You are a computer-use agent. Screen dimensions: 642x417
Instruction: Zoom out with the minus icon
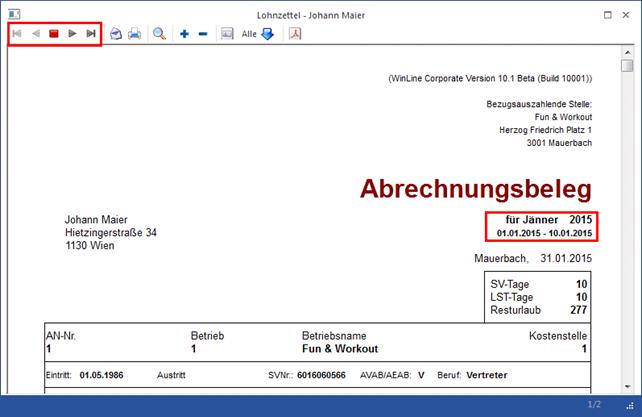[202, 34]
